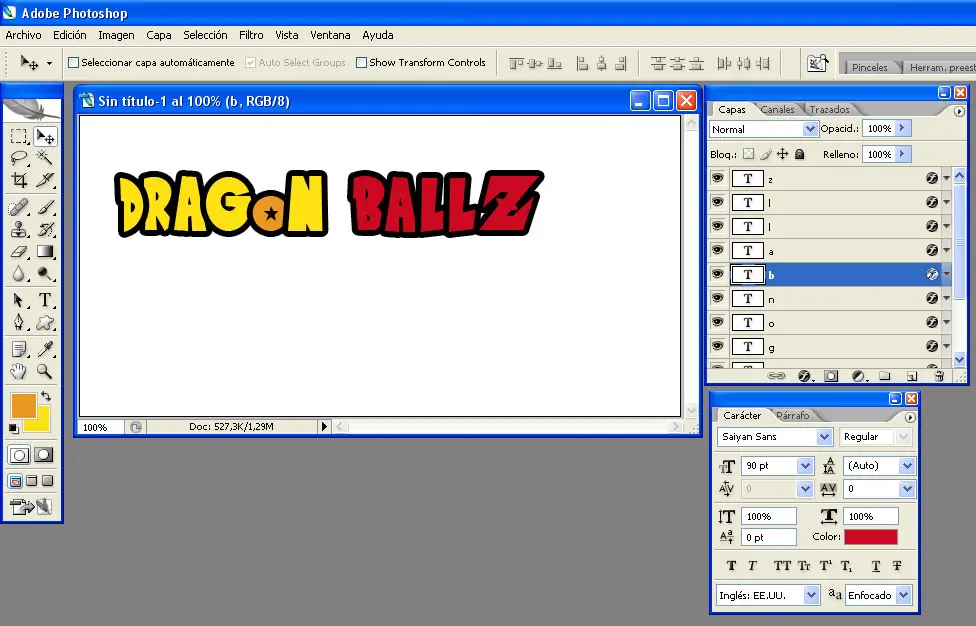
Task: Select the Hand tool
Action: [19, 371]
